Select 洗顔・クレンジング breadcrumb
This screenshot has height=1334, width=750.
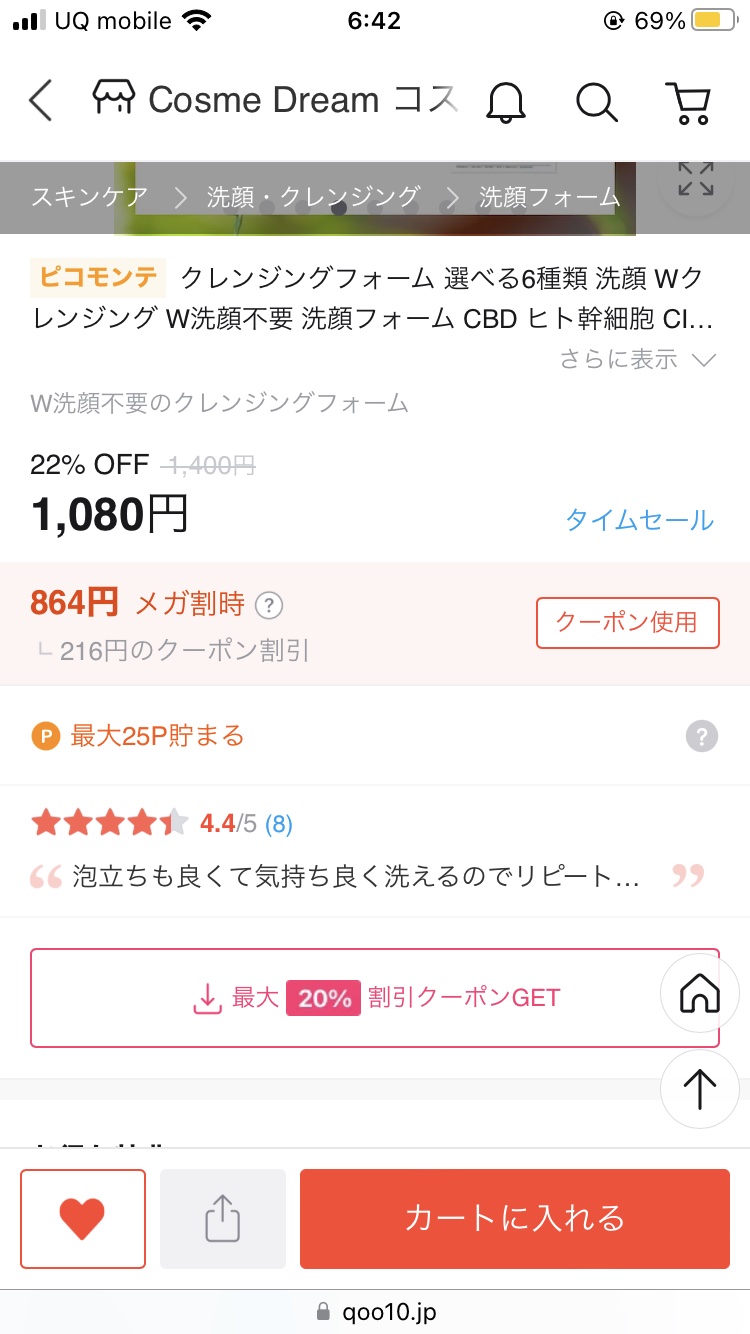tap(313, 197)
